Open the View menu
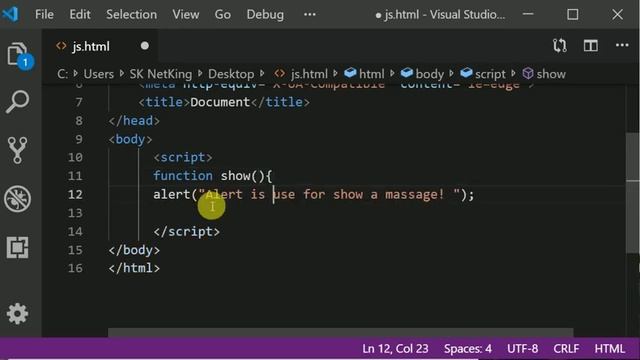640x360 pixels. pos(186,14)
